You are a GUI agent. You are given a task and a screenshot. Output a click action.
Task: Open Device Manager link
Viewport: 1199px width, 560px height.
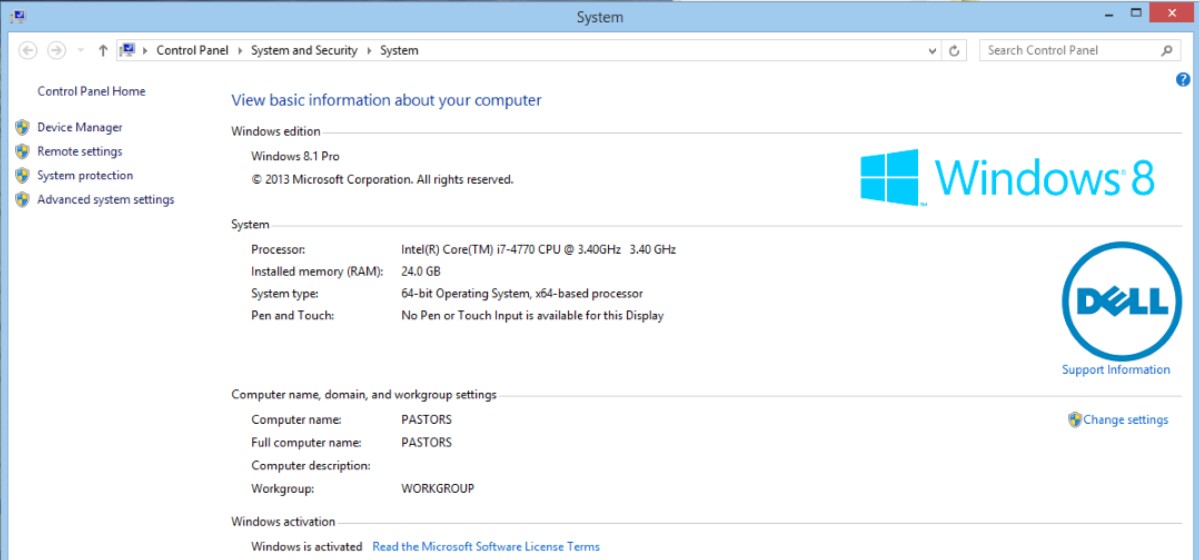coord(80,128)
